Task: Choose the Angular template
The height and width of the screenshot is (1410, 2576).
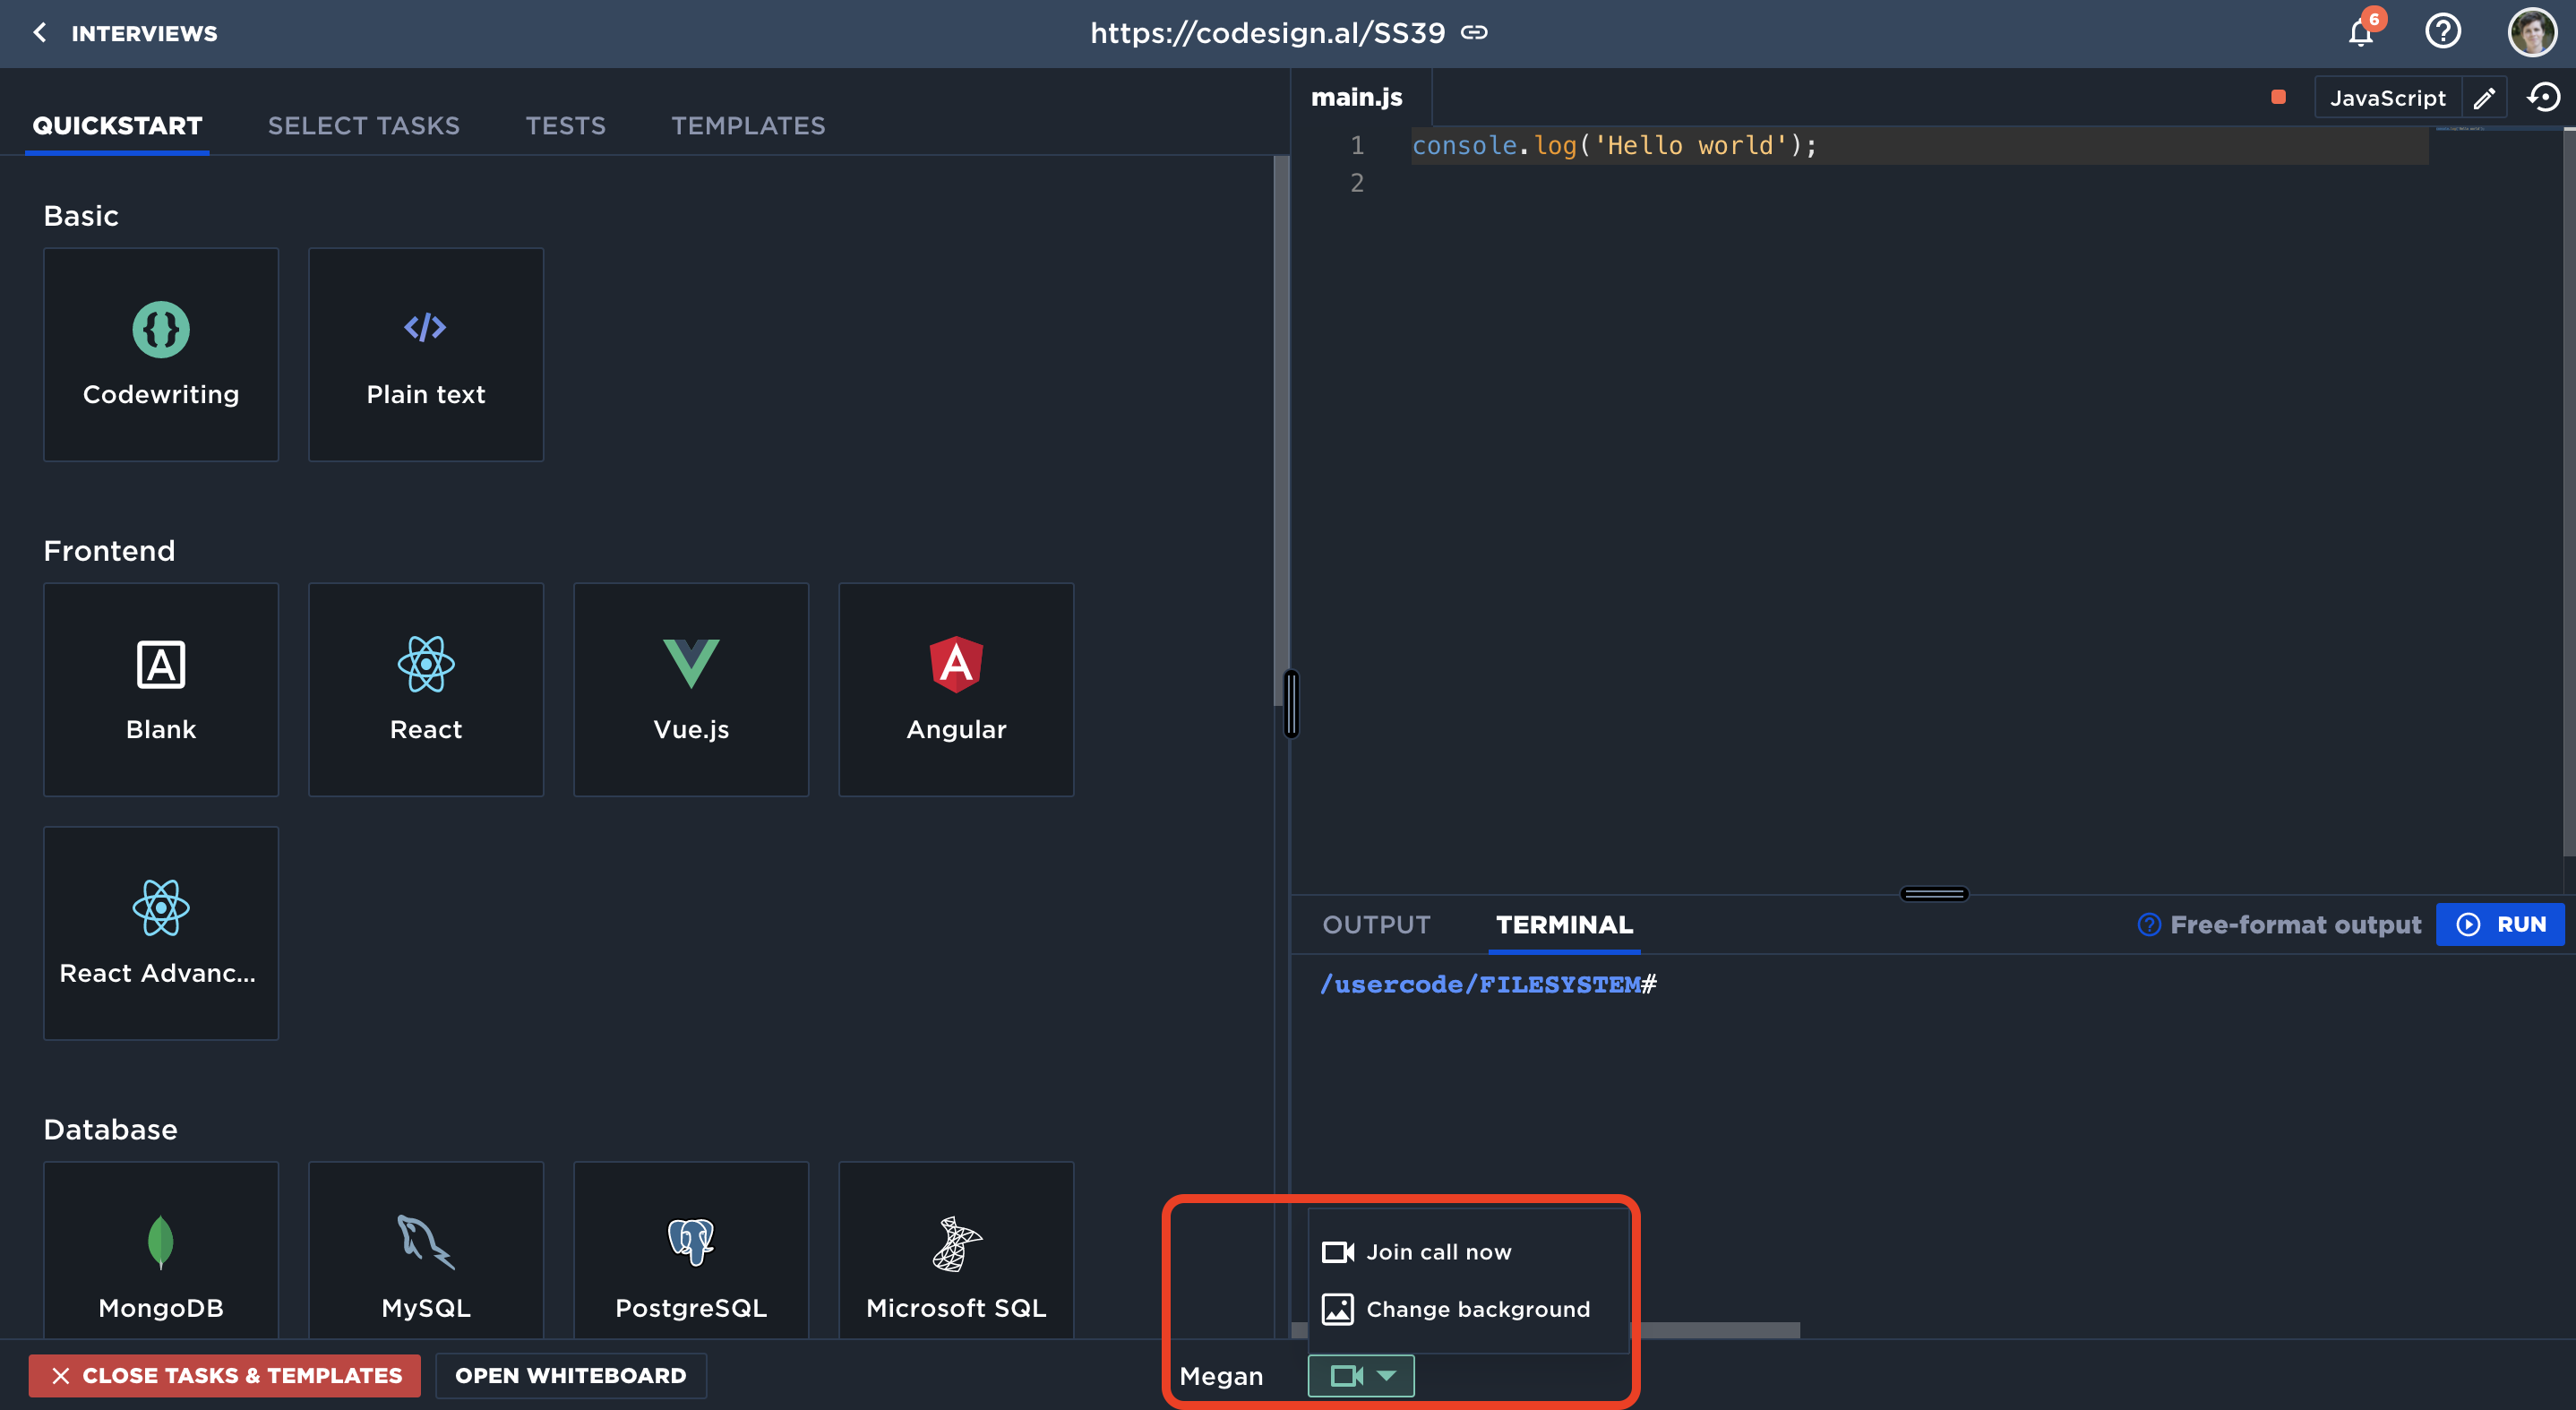Action: pos(956,689)
